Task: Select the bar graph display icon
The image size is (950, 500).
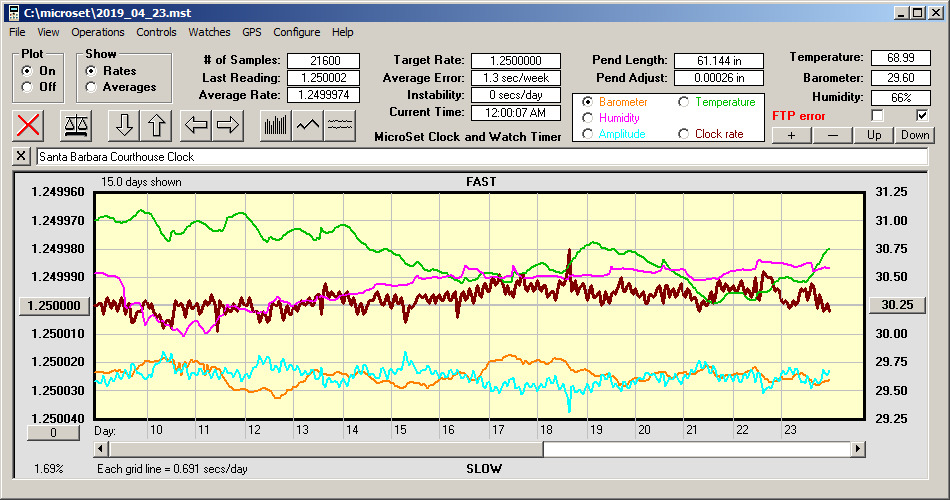Action: (276, 125)
